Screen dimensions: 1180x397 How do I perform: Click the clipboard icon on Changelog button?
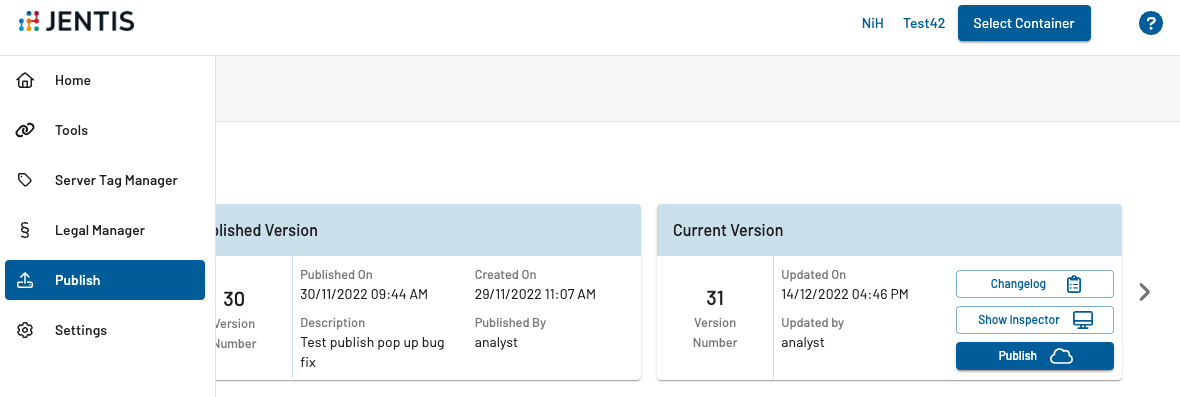tap(1074, 284)
